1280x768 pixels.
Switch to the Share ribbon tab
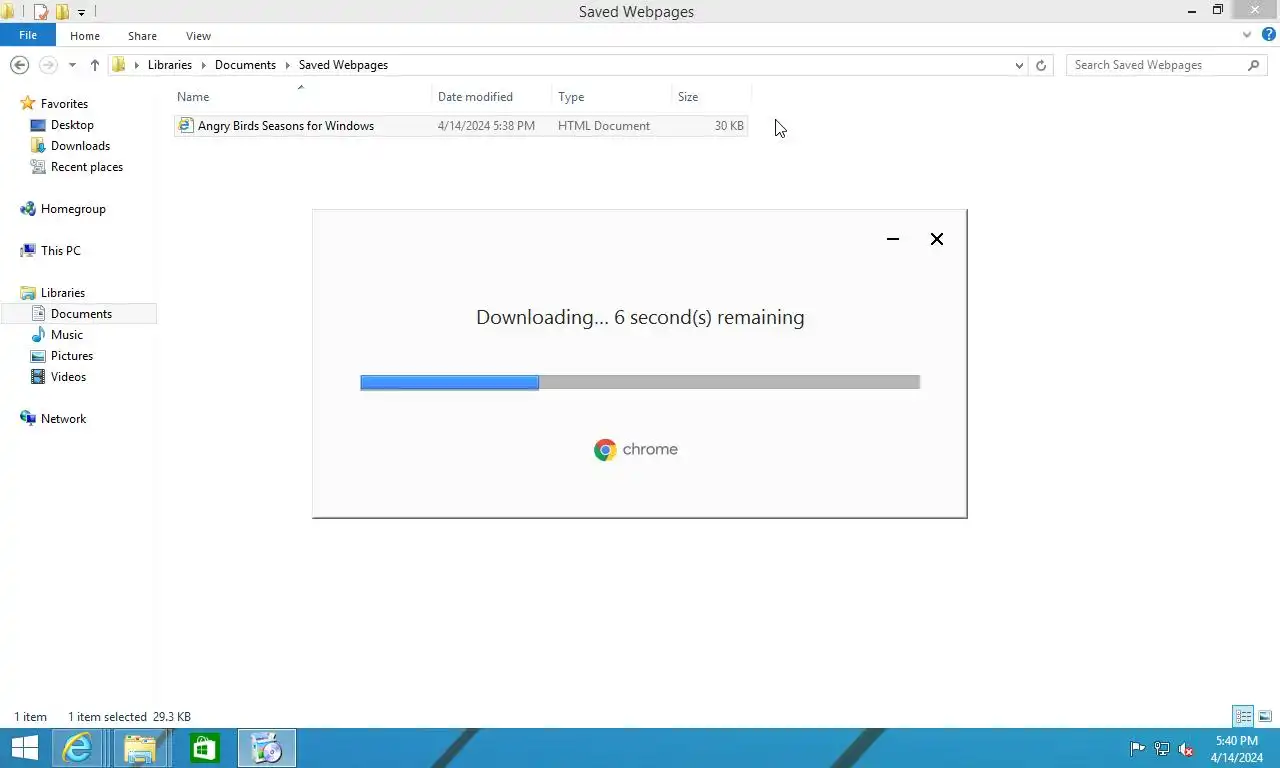pos(142,36)
